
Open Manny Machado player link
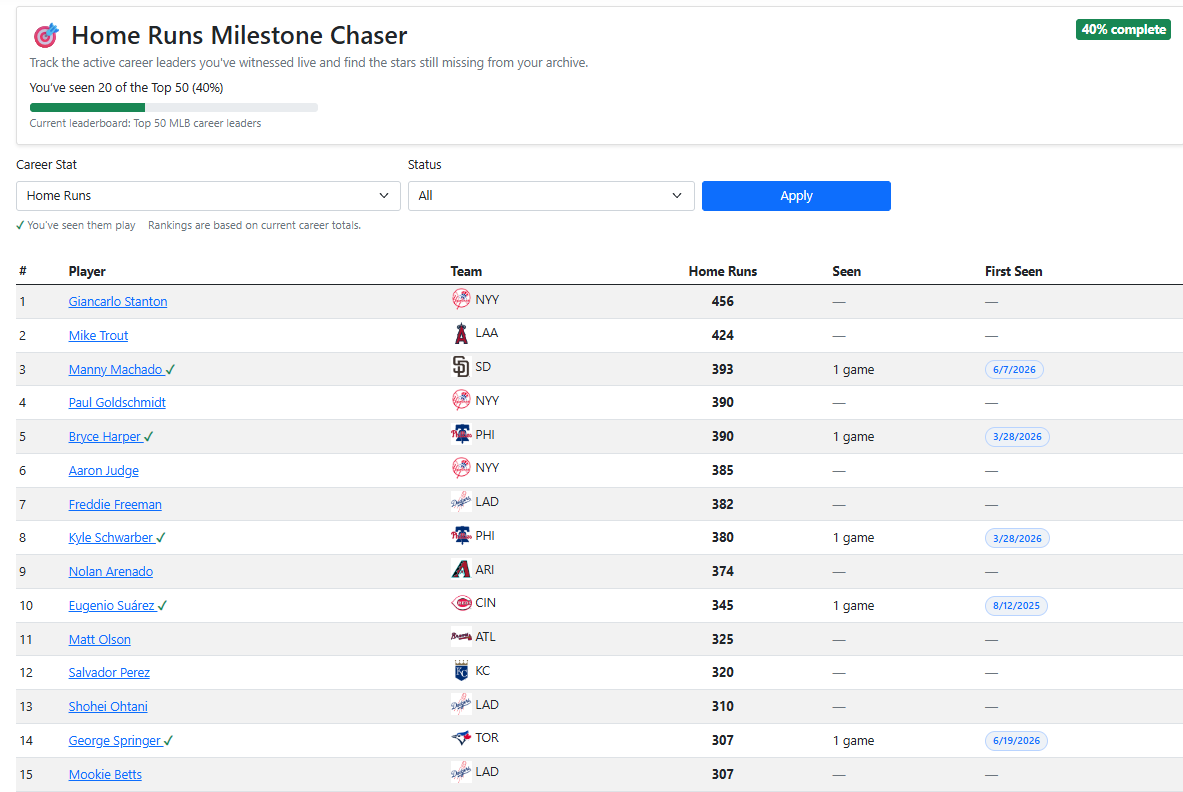(115, 370)
